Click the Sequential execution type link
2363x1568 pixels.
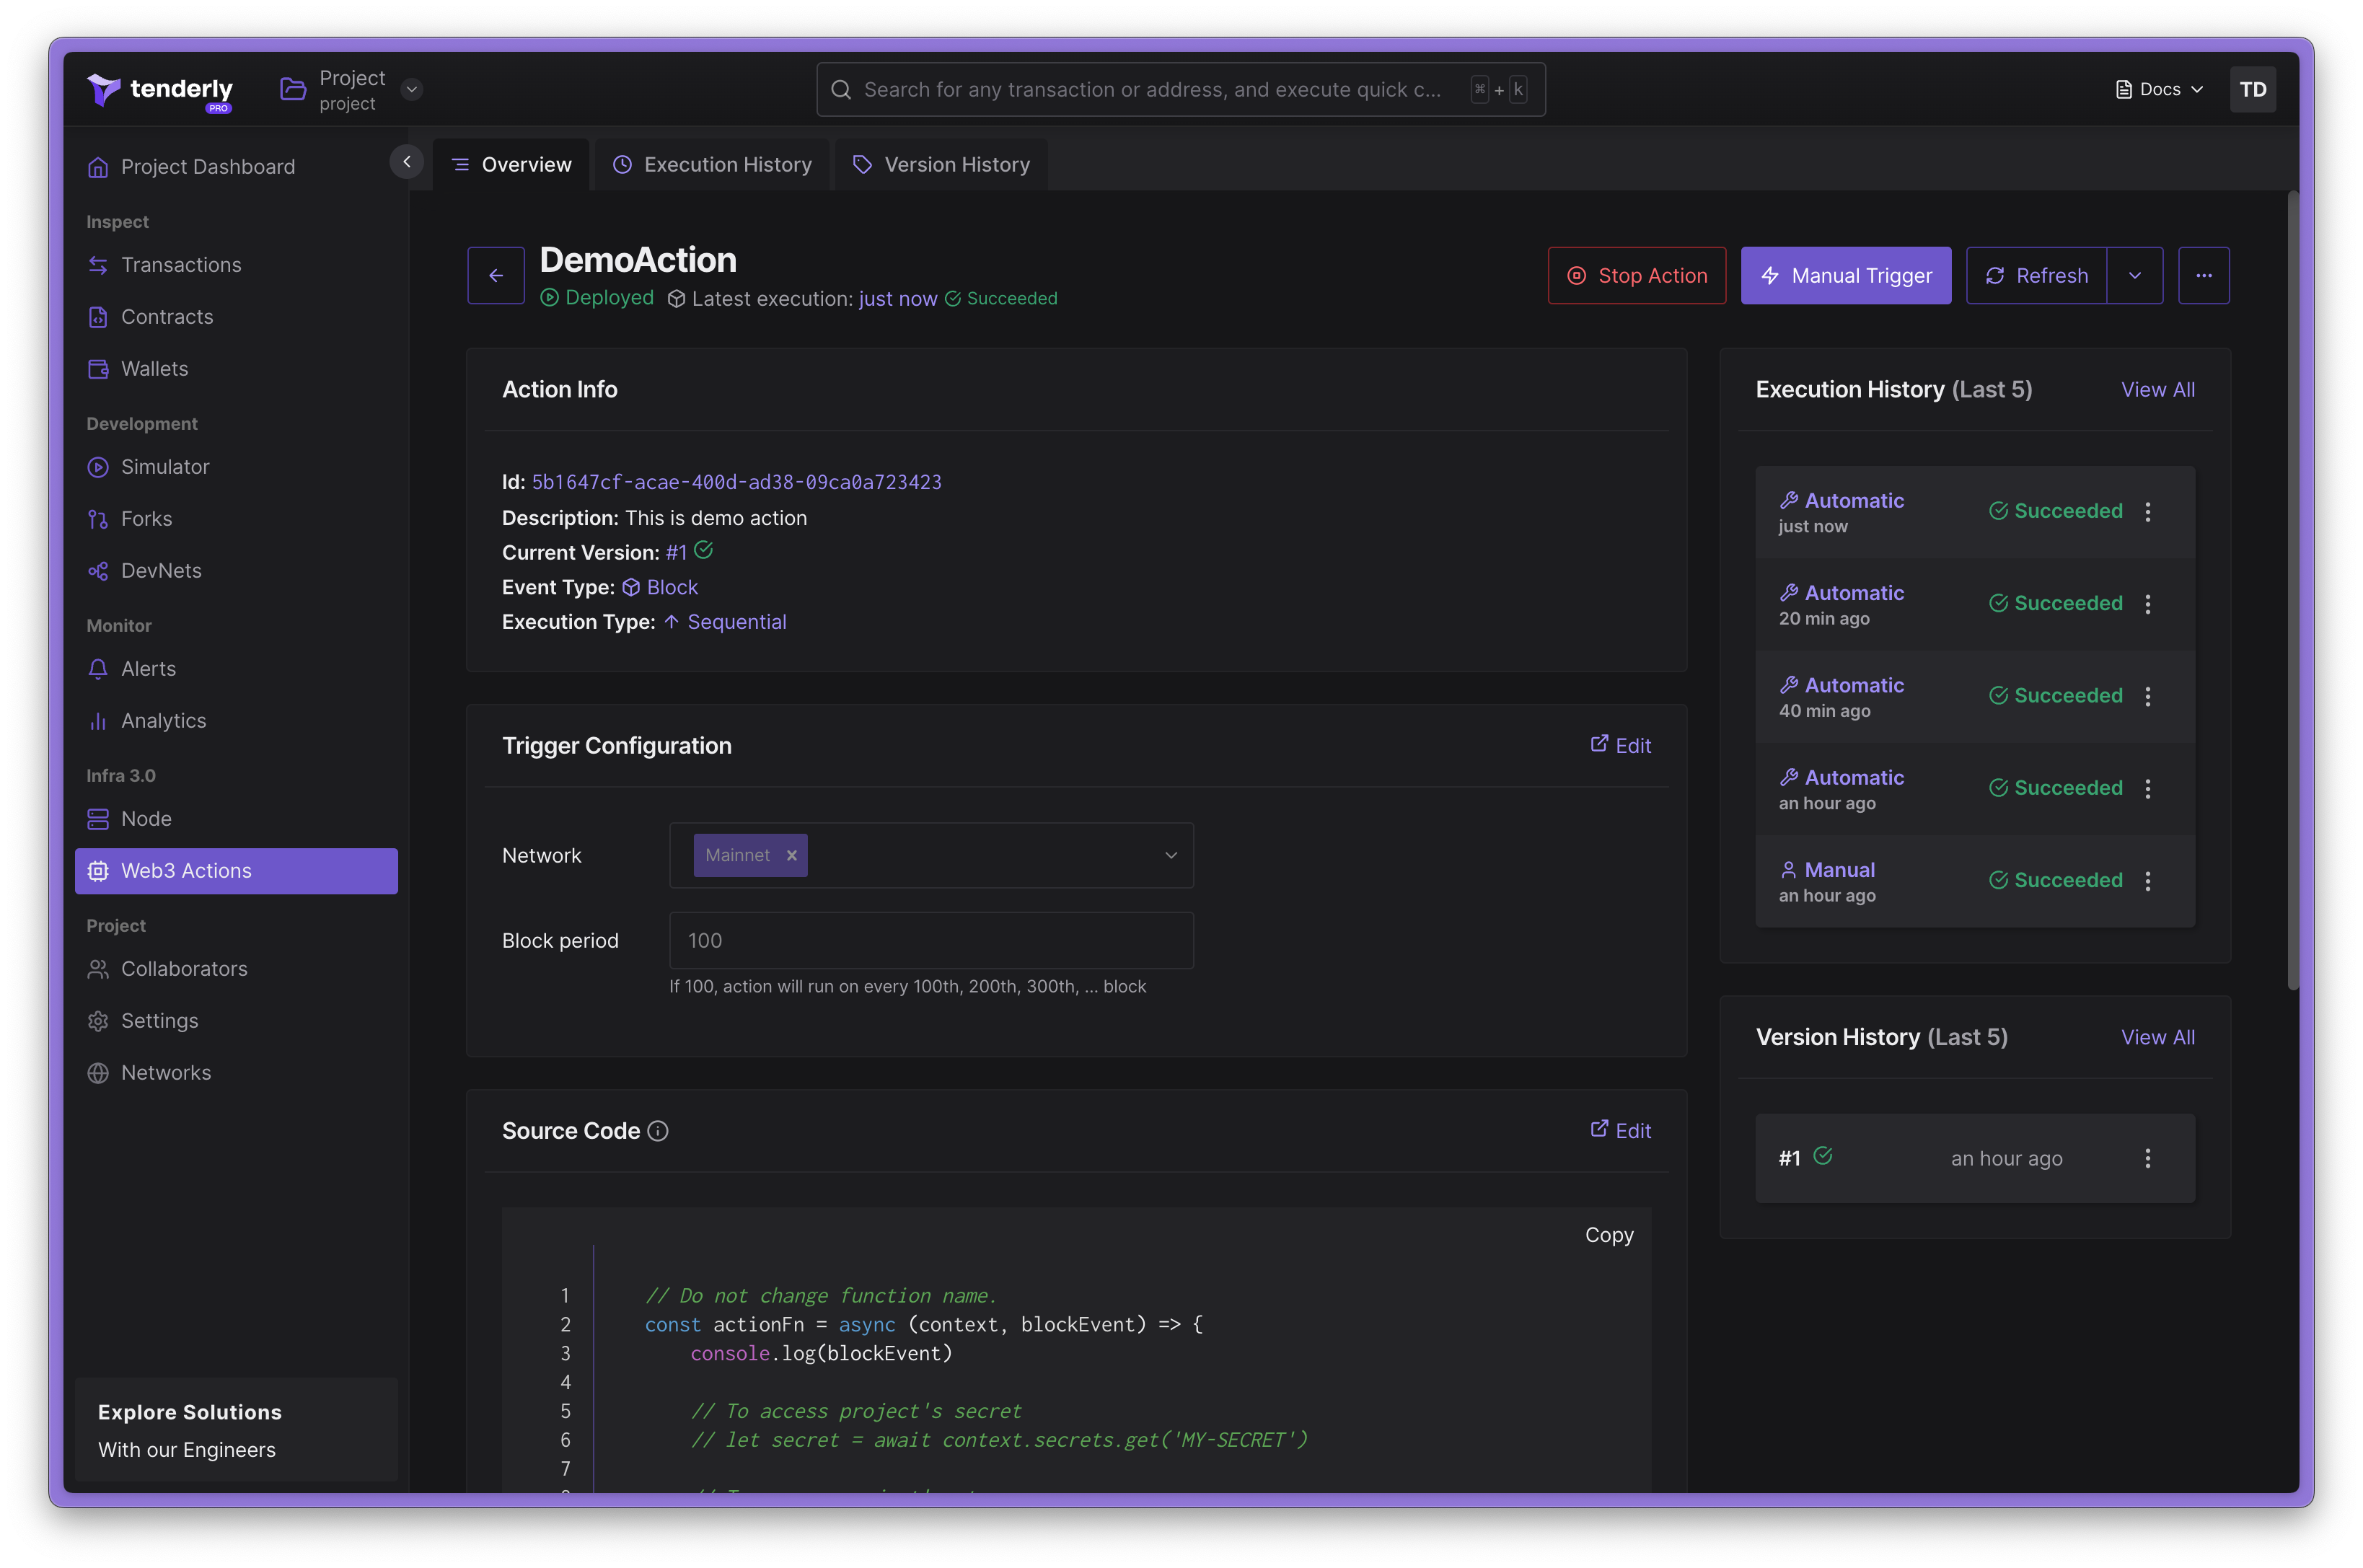pos(725,622)
